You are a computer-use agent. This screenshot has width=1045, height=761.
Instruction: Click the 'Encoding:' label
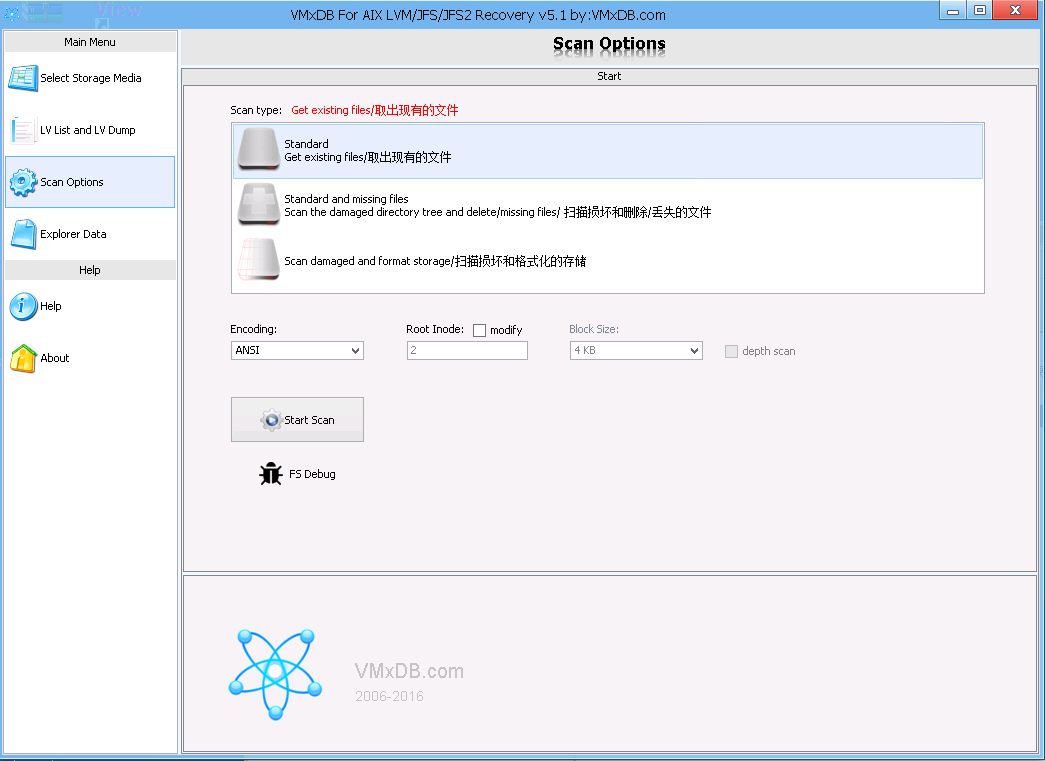253,329
